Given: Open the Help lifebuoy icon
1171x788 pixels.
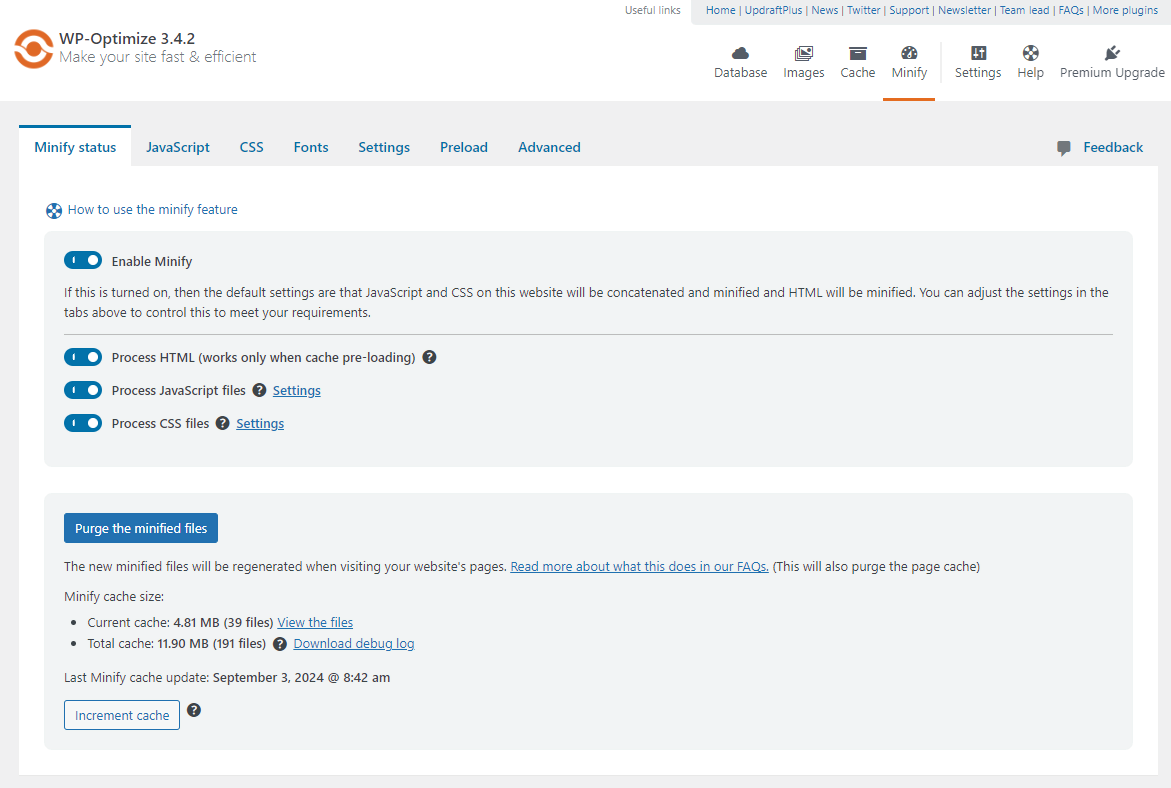Looking at the screenshot, I should 1030,54.
